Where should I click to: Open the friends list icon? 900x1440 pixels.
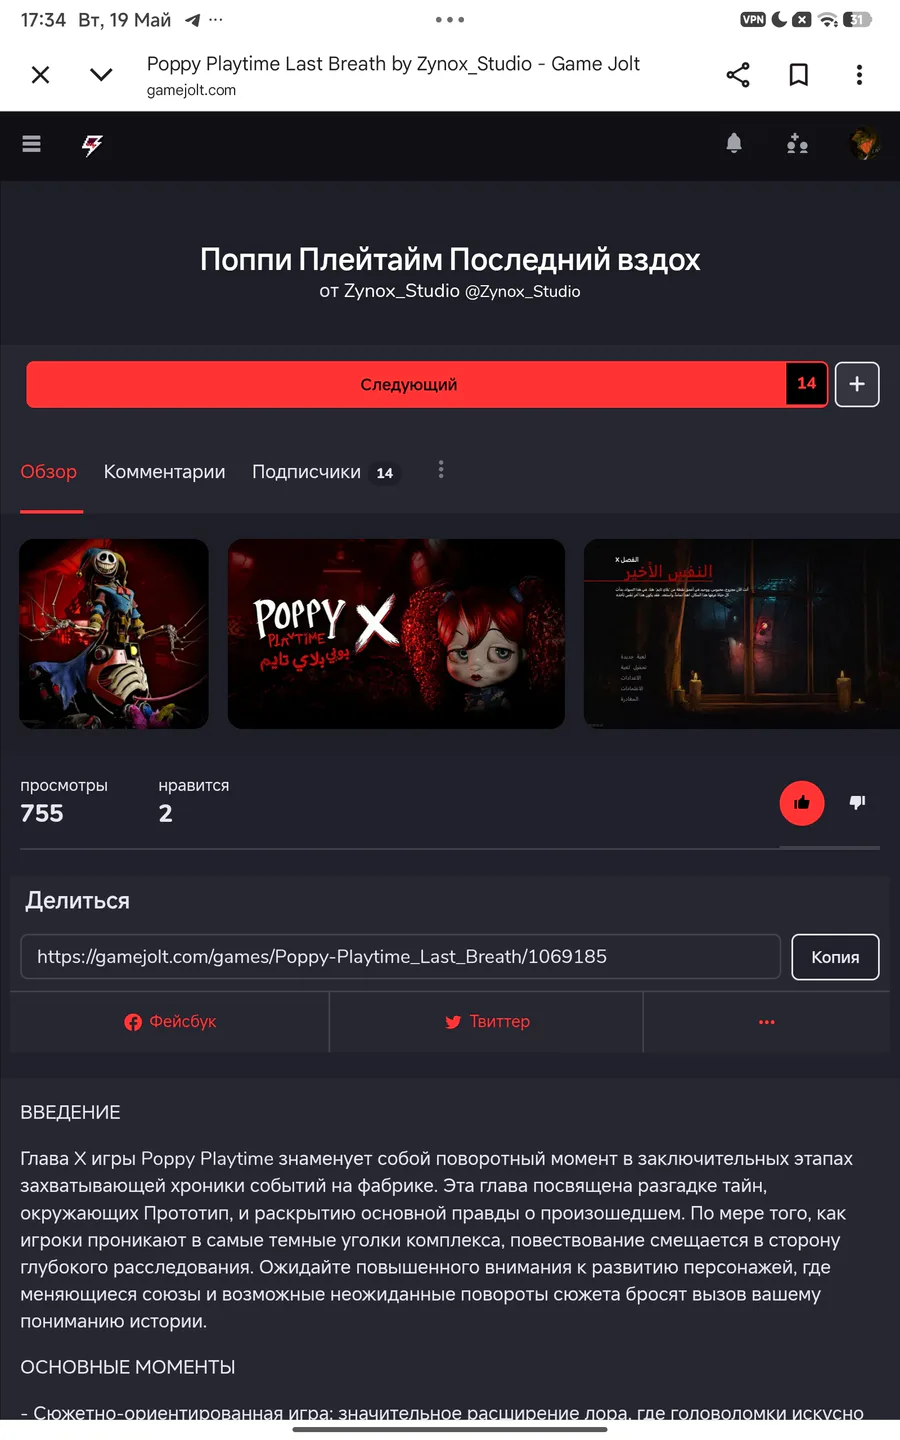coord(797,144)
